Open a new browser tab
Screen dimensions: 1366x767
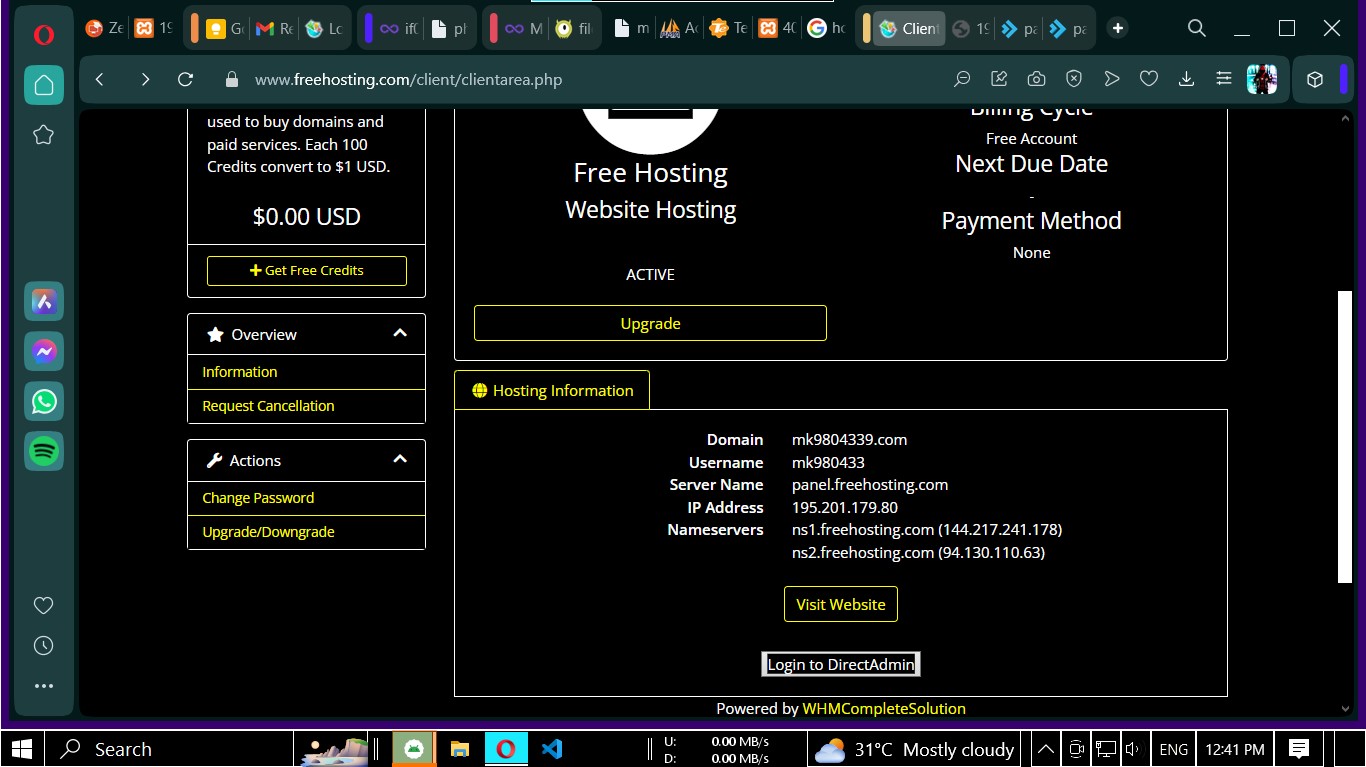(x=1118, y=28)
